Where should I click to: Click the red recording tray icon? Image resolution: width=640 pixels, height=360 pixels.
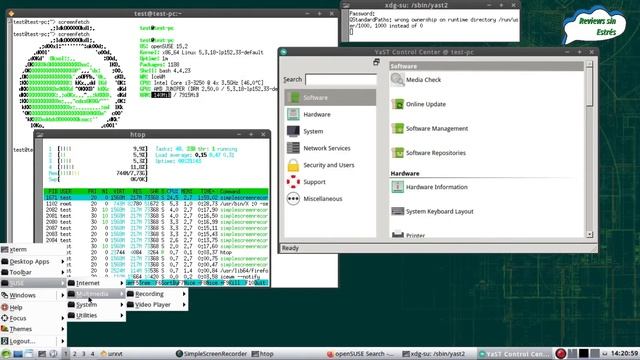tap(561, 353)
